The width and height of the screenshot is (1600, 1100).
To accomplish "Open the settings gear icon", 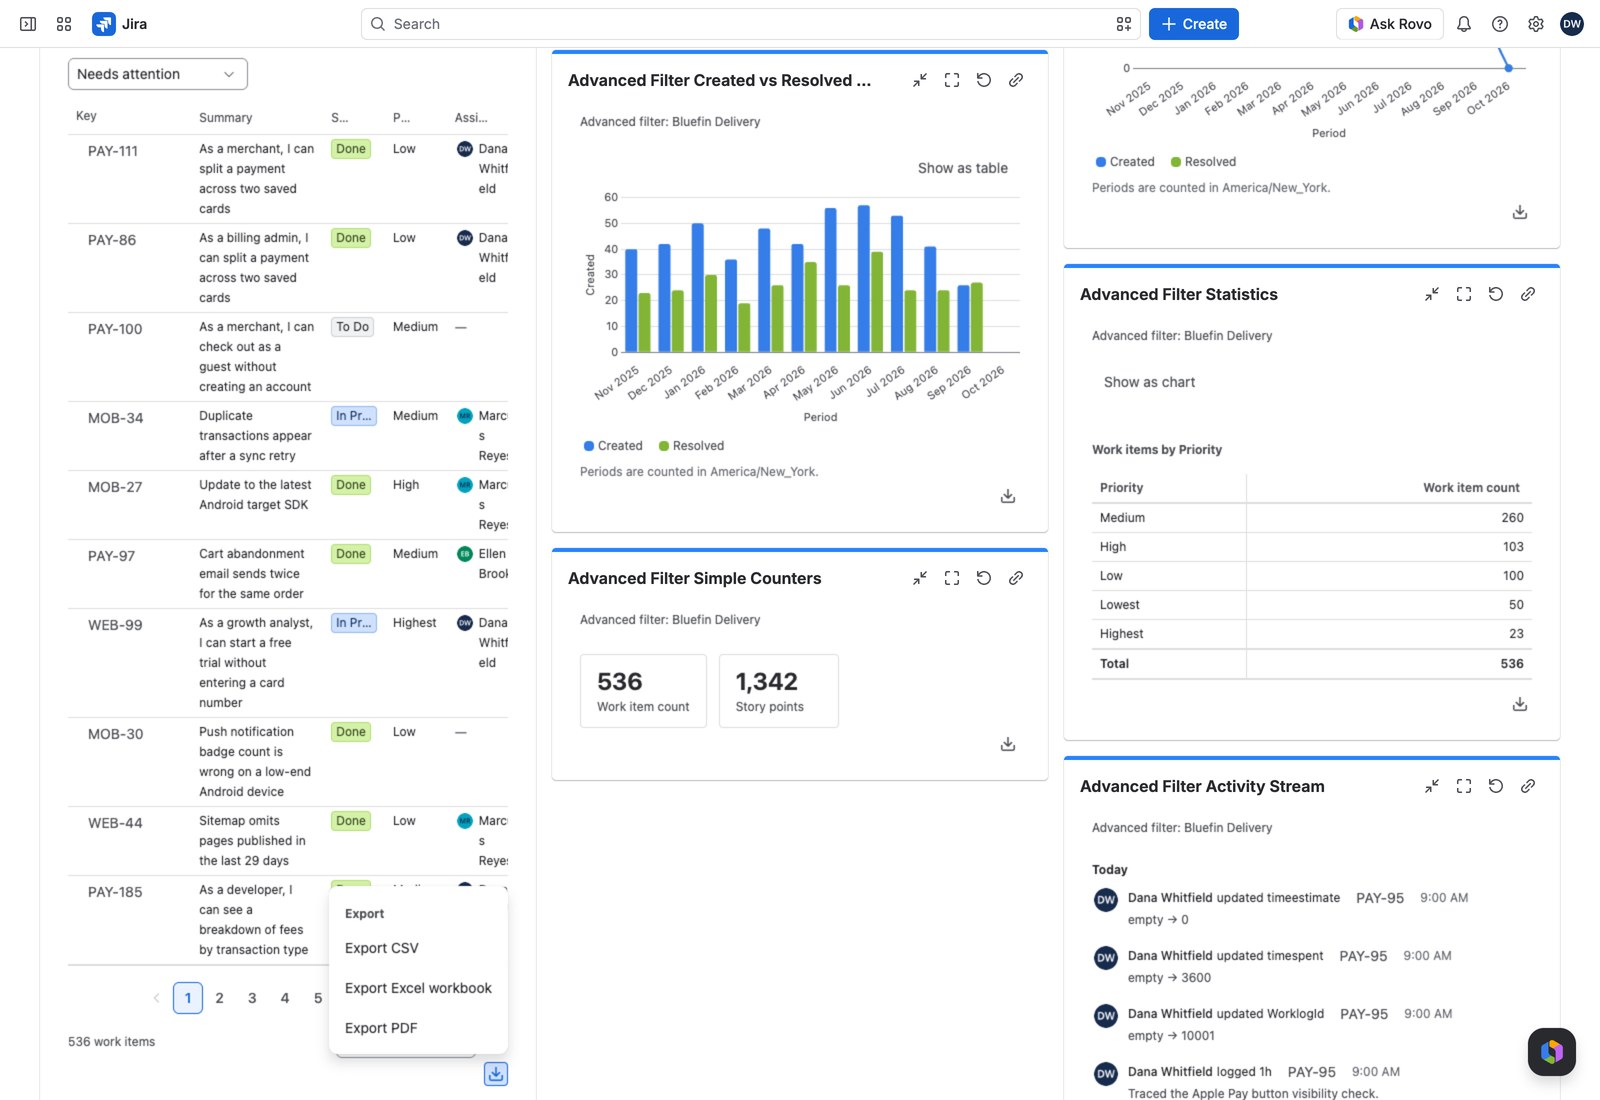I will click(x=1536, y=24).
